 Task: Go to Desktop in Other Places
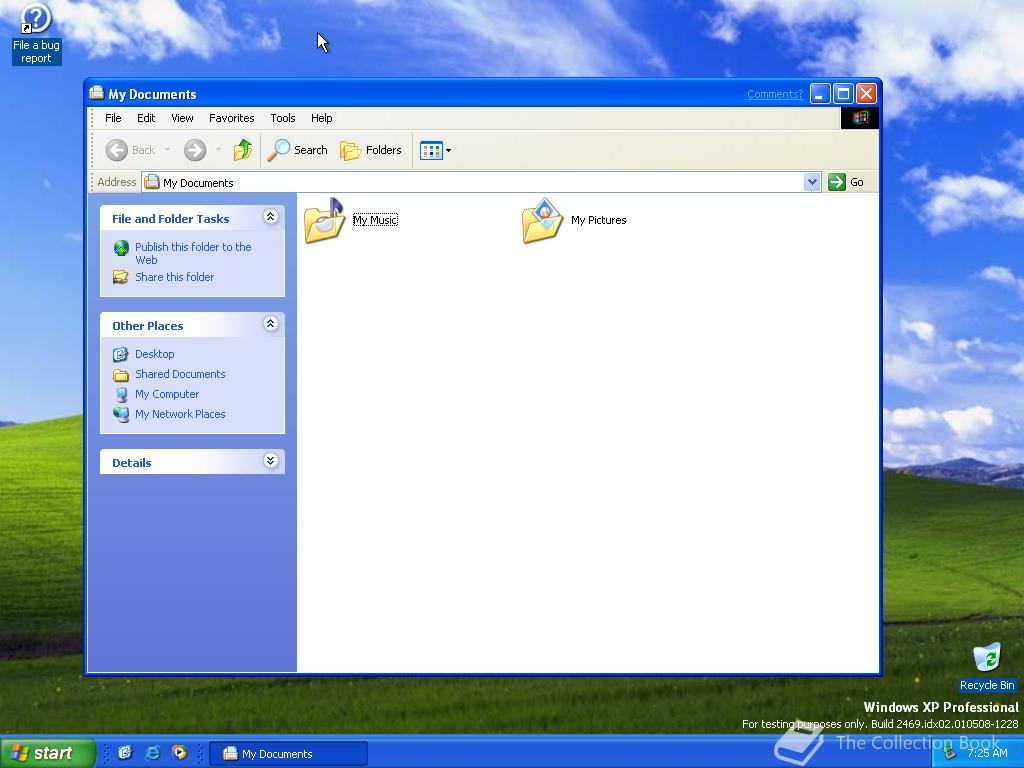pos(155,354)
